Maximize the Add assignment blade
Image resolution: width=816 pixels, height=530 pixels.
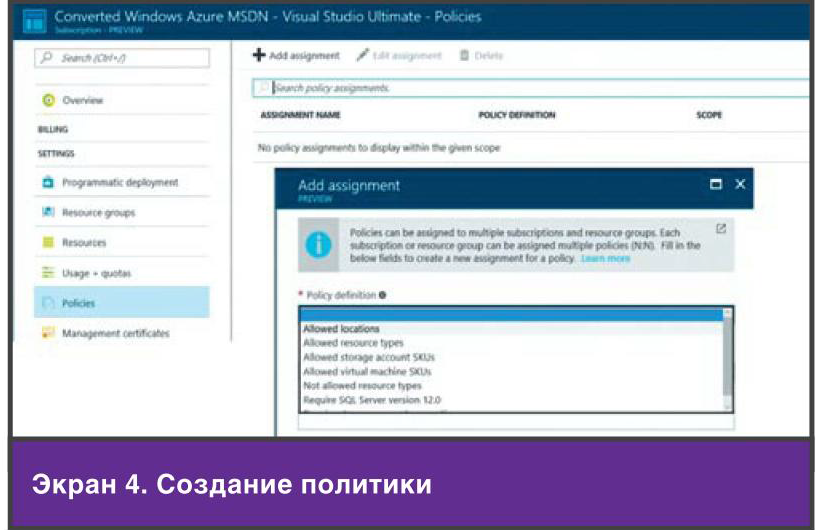pyautogui.click(x=716, y=184)
